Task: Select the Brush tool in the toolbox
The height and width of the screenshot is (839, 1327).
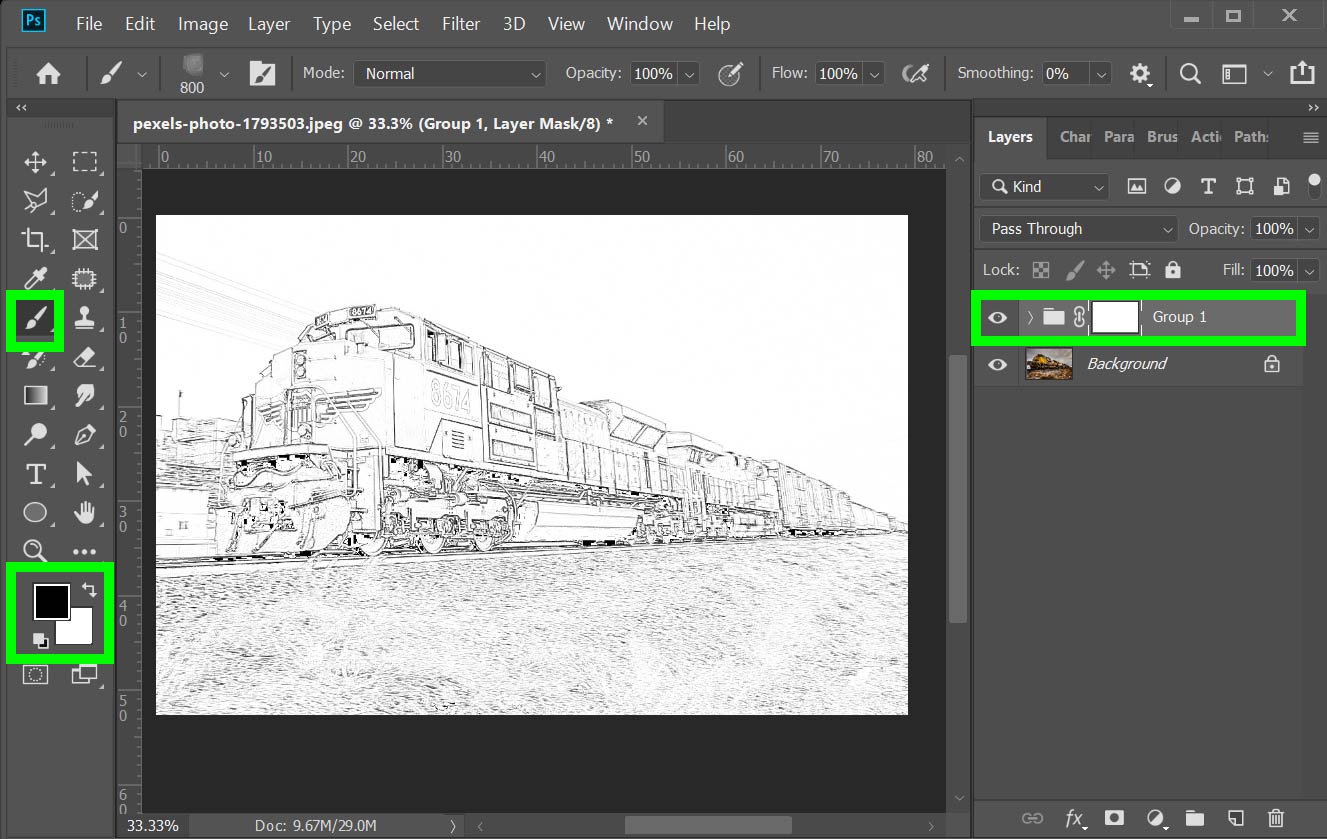Action: [x=35, y=319]
